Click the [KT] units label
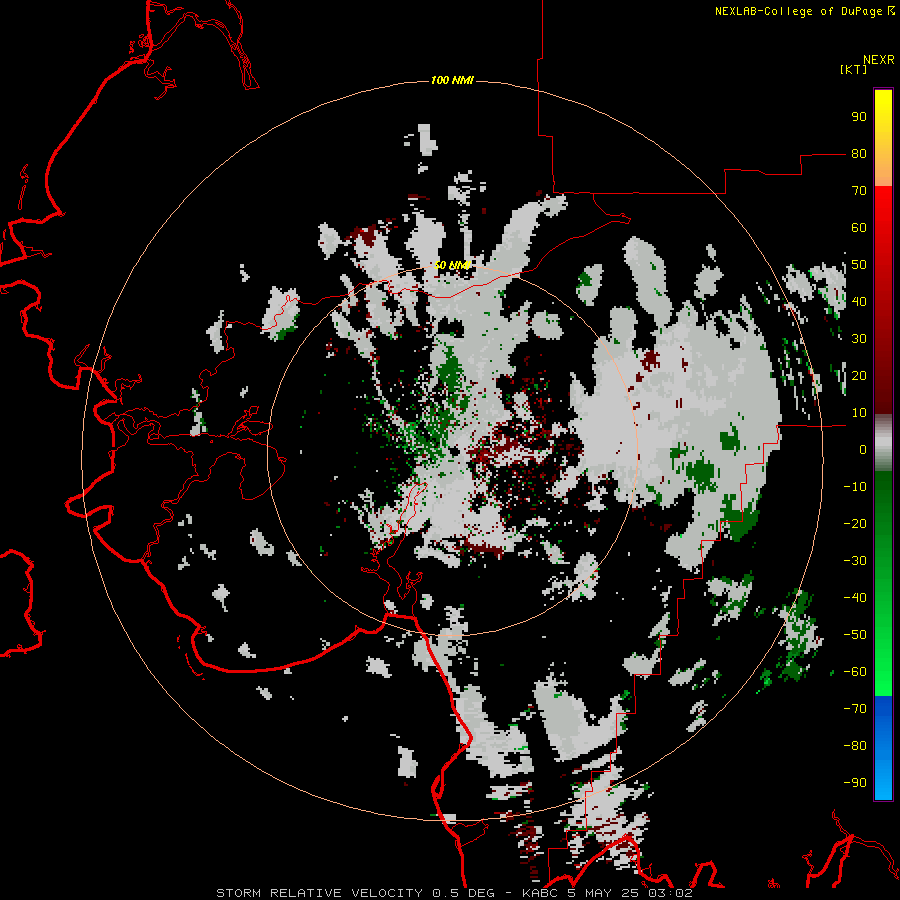Screen dimensions: 900x900 point(854,69)
